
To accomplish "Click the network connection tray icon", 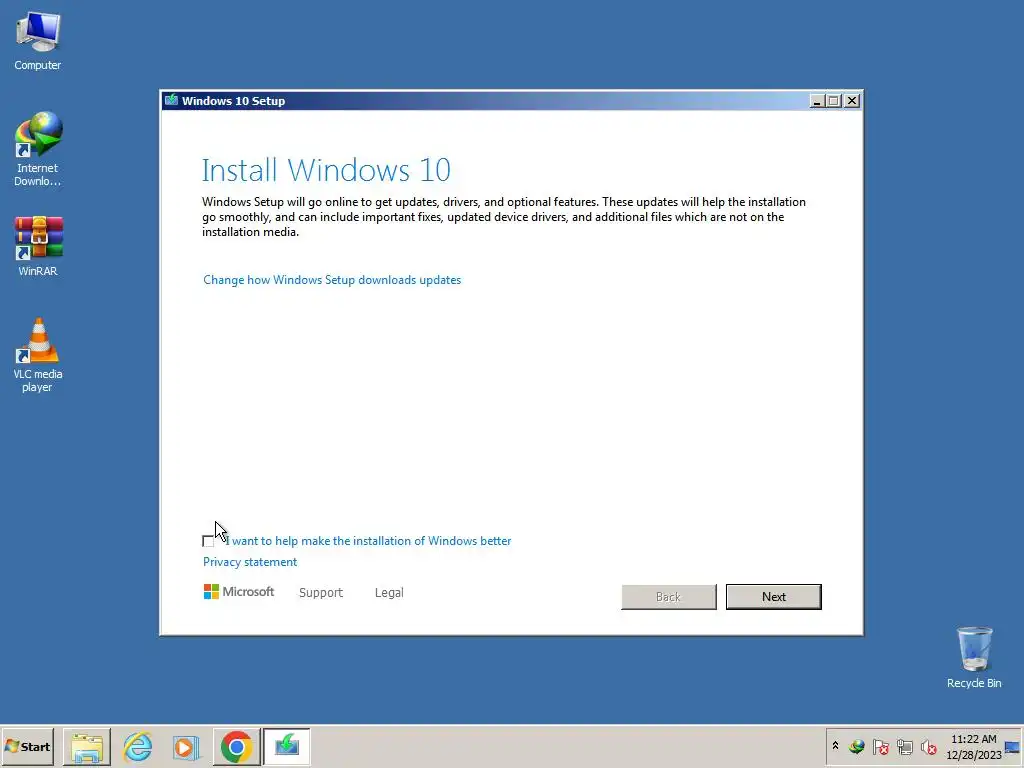I will pos(904,746).
